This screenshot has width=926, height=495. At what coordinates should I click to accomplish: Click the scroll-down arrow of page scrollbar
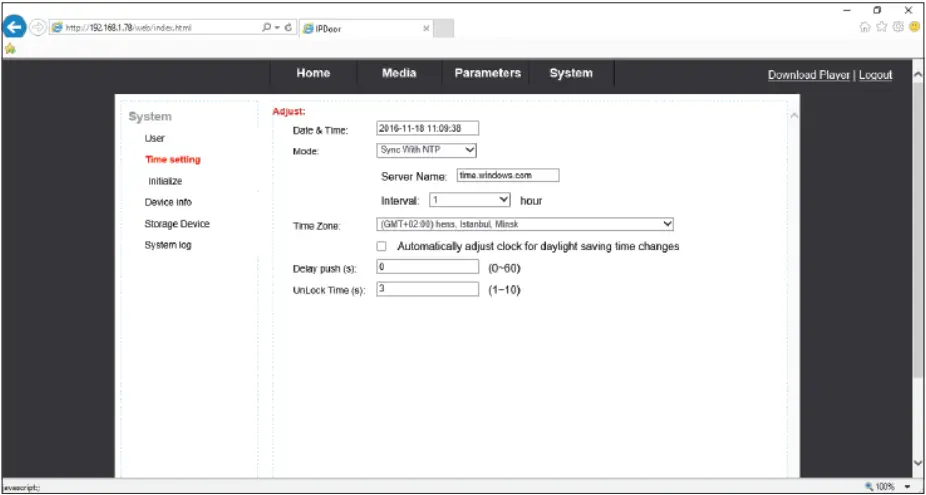point(917,463)
